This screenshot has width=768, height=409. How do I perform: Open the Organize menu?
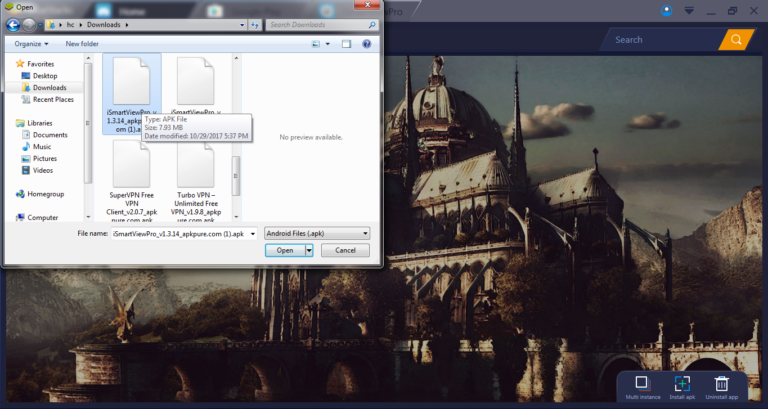(32, 44)
